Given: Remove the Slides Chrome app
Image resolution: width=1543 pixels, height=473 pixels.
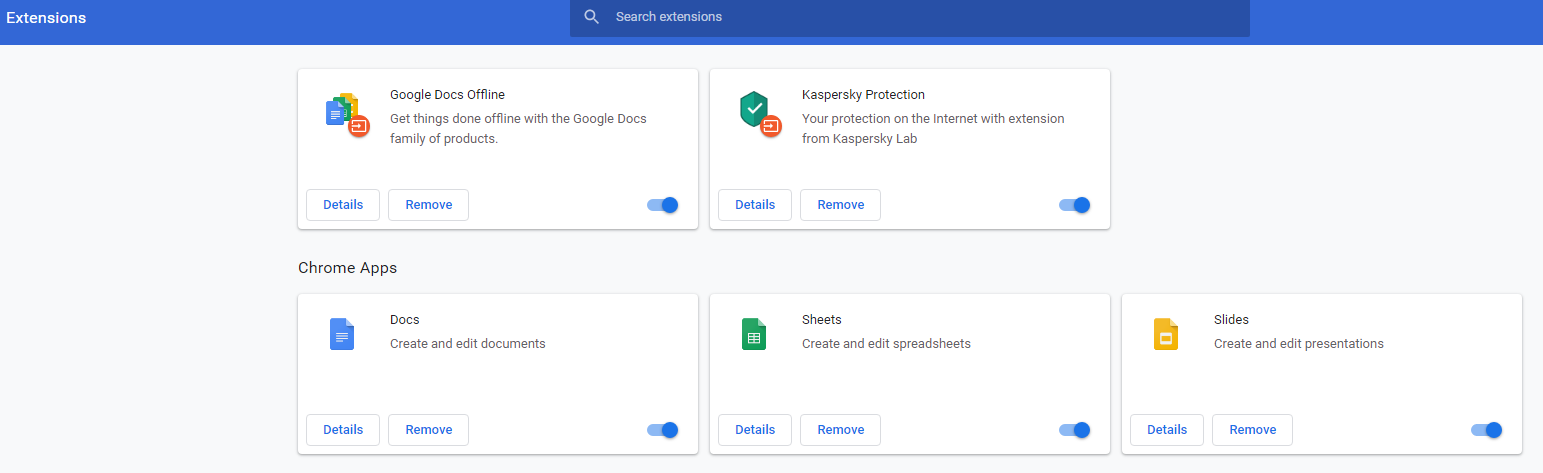Looking at the screenshot, I should pyautogui.click(x=1252, y=430).
